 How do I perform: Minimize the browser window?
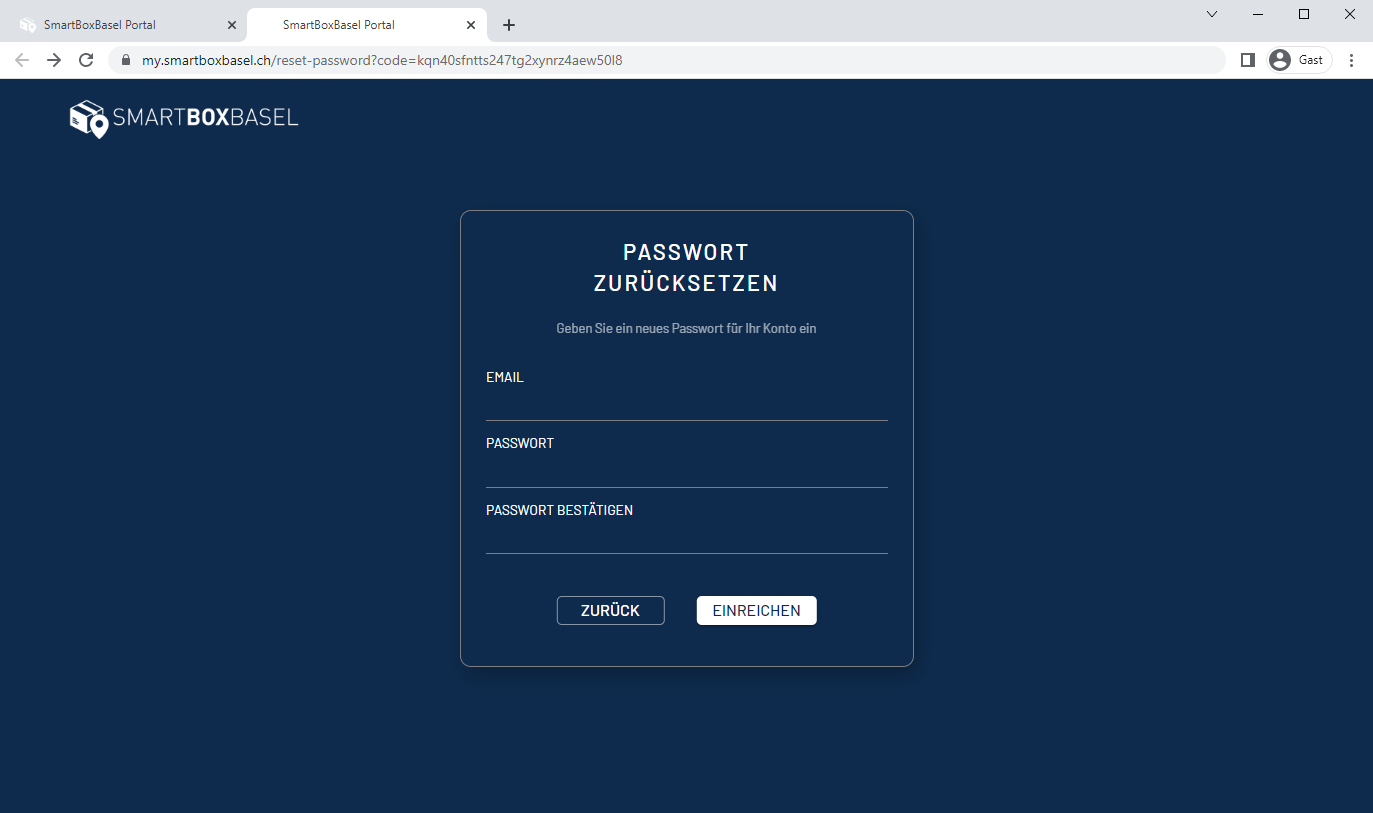[x=1257, y=14]
